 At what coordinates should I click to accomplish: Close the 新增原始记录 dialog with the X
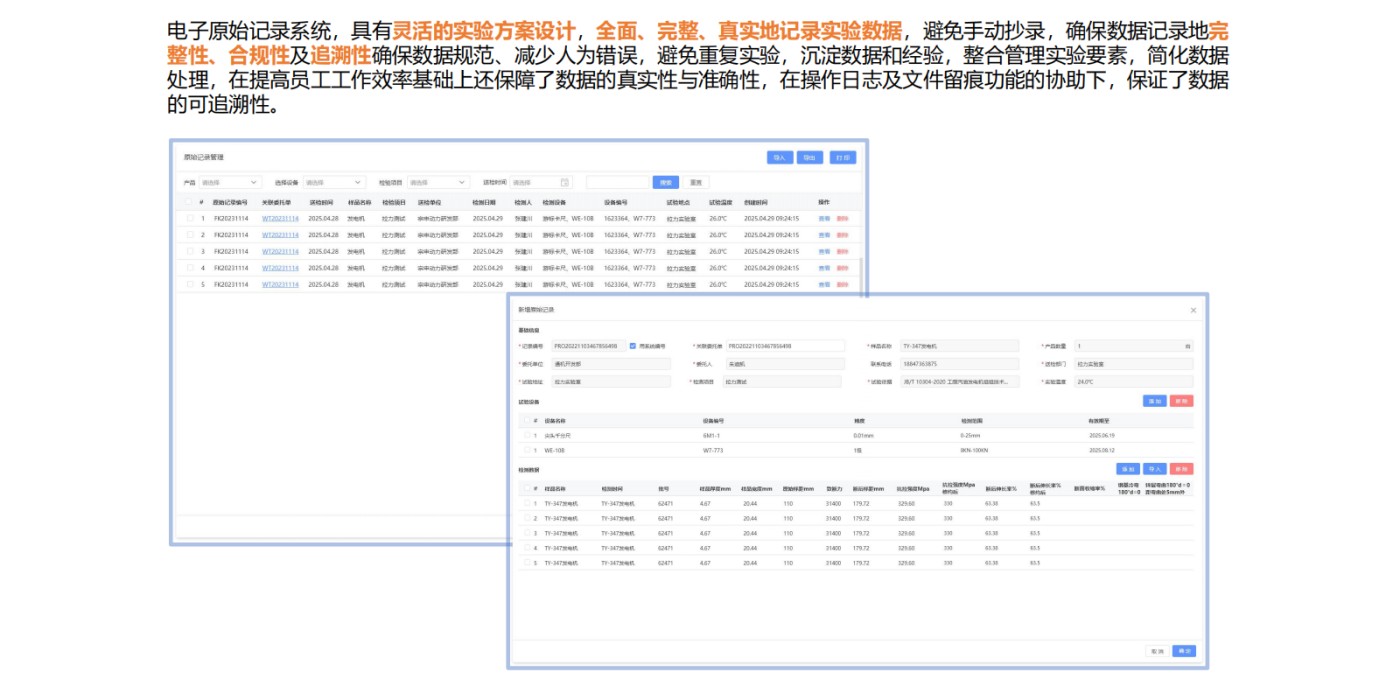coord(1193,309)
